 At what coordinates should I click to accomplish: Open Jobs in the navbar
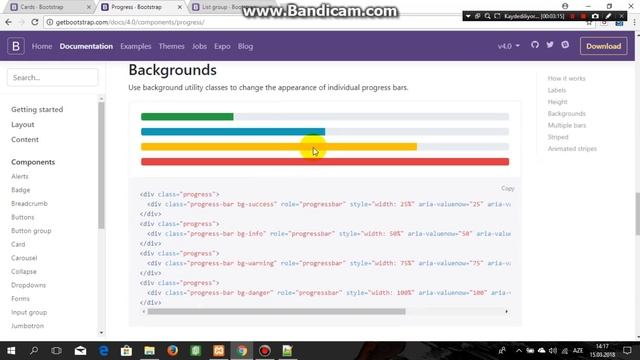(x=199, y=46)
